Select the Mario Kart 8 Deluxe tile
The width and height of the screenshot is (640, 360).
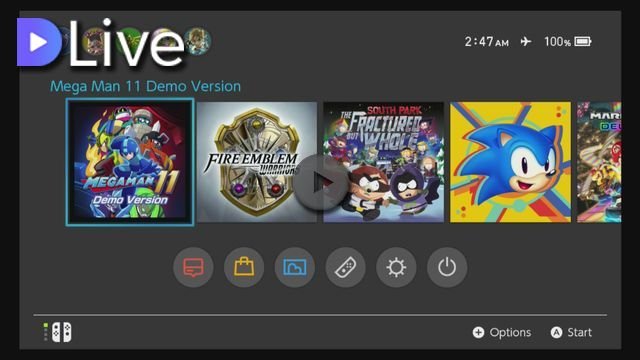[x=599, y=162]
